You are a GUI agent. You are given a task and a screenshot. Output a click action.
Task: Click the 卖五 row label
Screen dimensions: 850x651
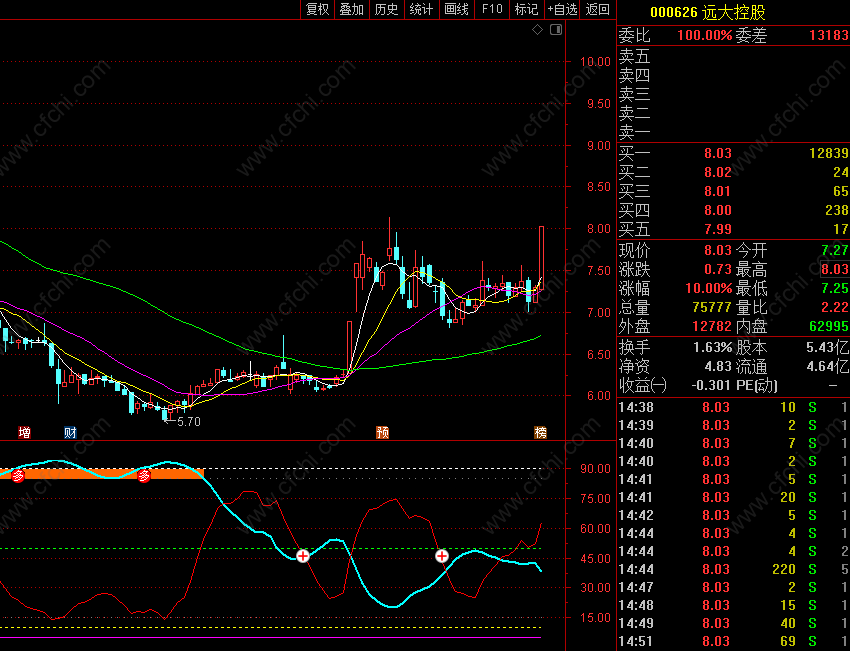click(x=634, y=56)
